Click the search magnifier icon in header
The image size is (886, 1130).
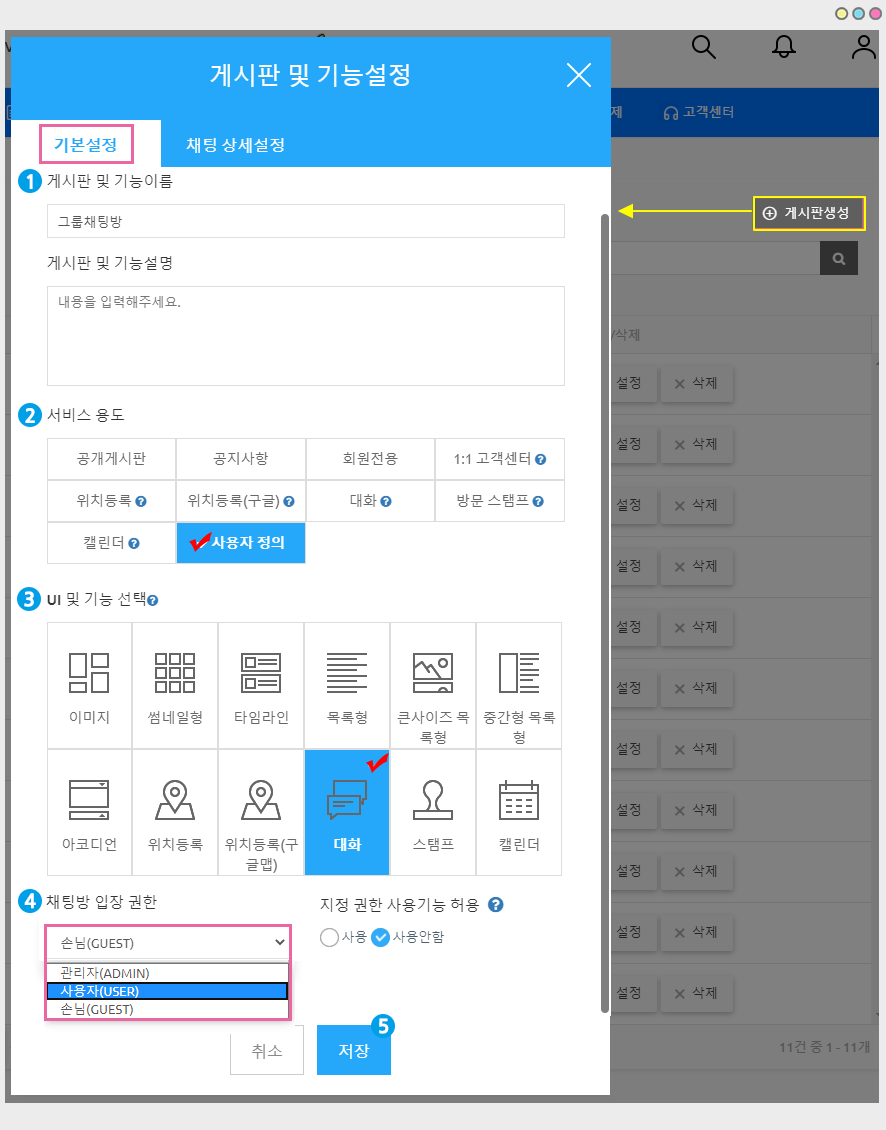click(x=704, y=47)
